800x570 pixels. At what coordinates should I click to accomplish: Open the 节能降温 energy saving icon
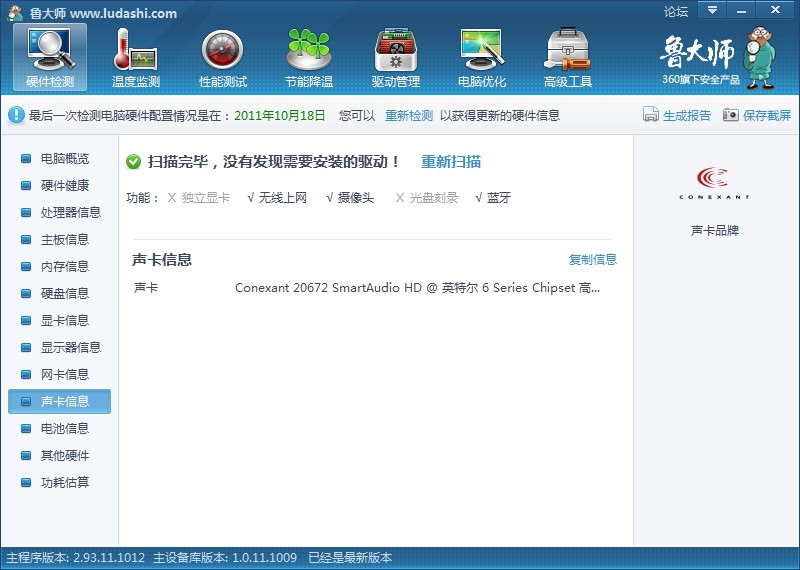(309, 56)
